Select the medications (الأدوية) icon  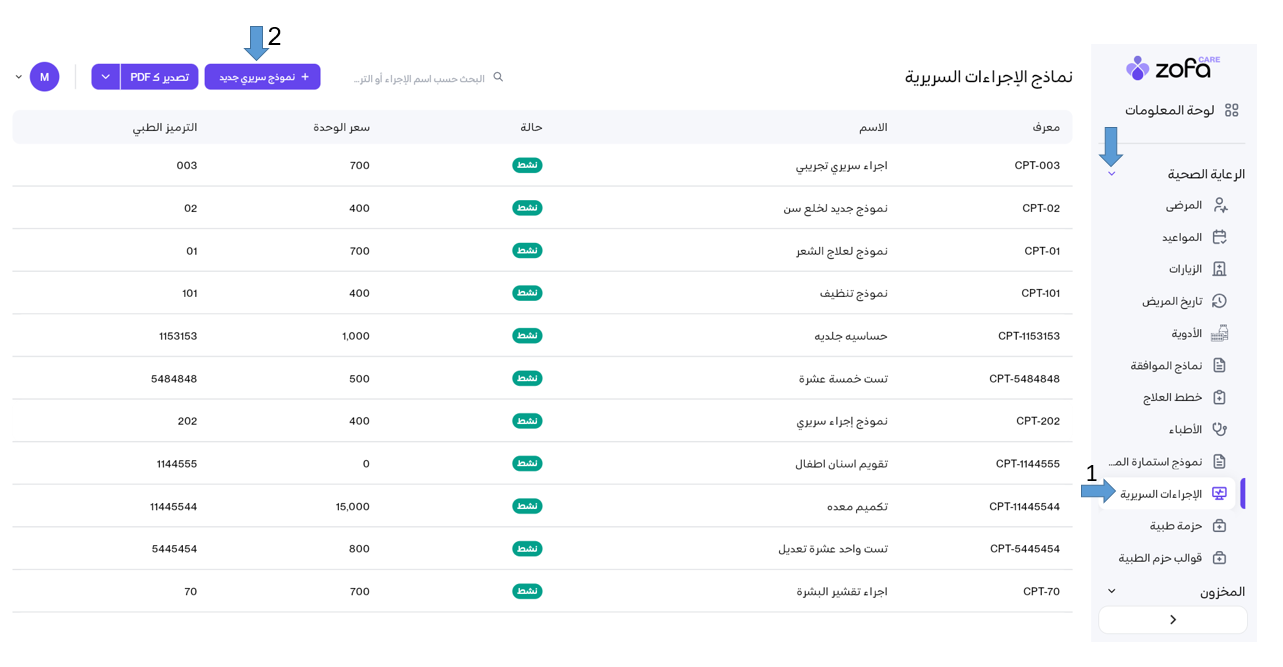click(x=1219, y=333)
